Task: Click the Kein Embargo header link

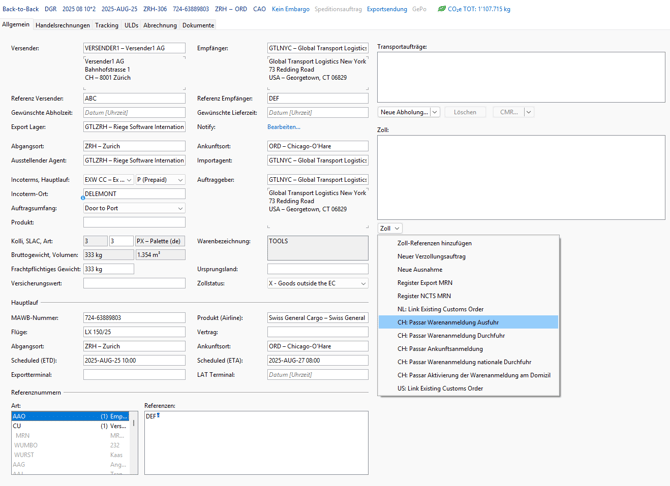Action: coord(291,9)
